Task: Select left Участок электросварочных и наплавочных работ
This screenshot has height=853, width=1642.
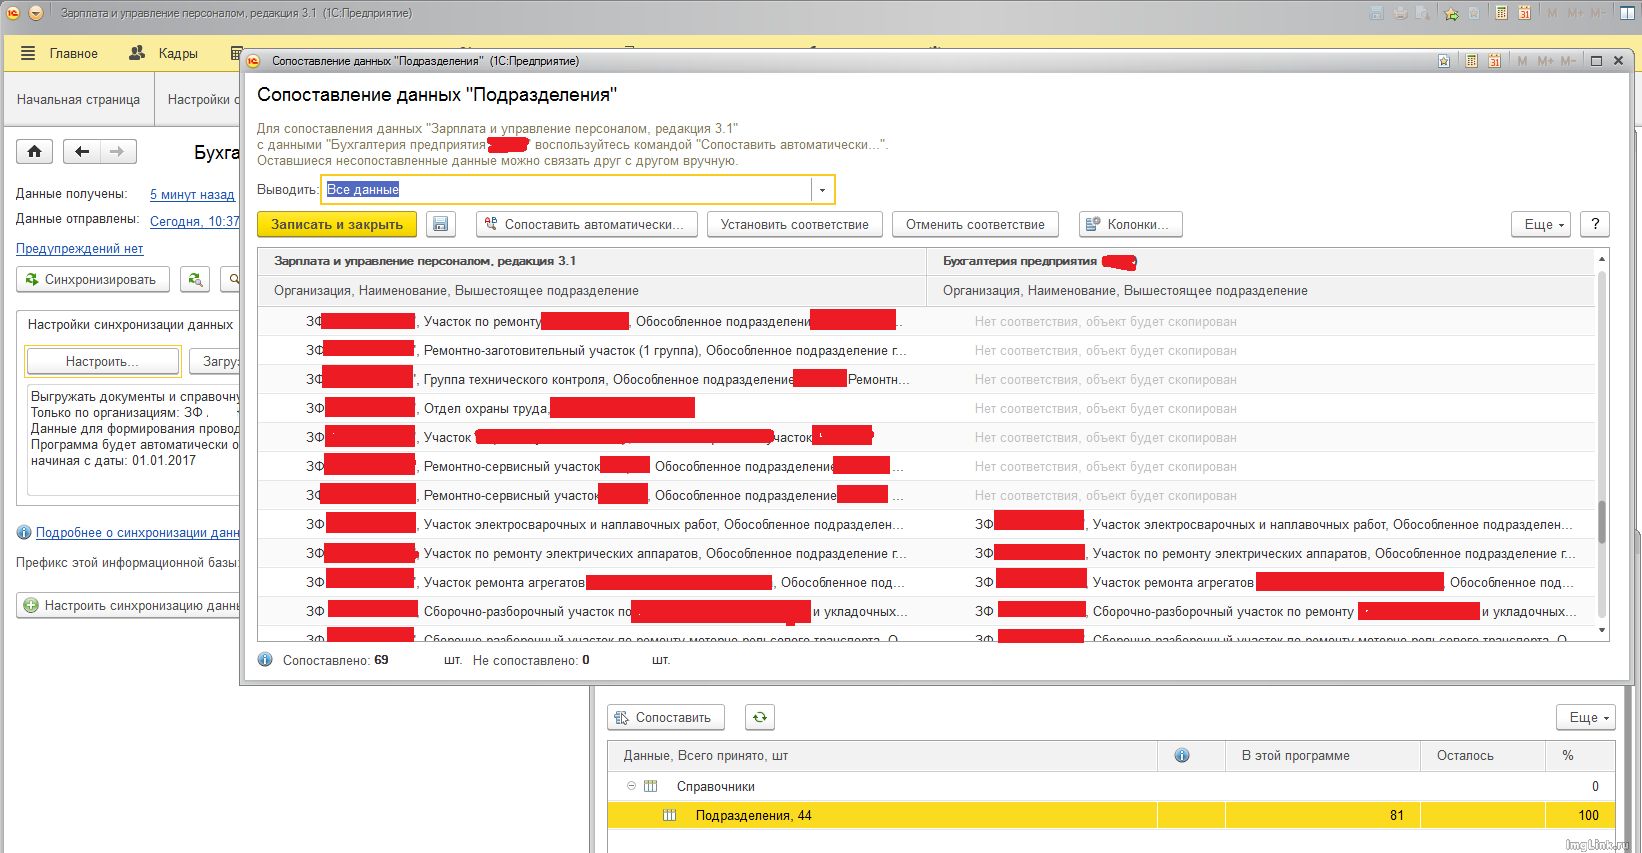Action: pyautogui.click(x=592, y=524)
